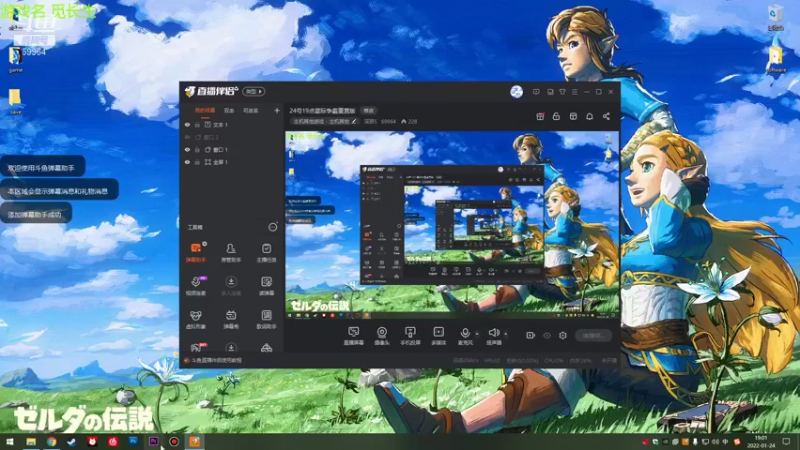Toggle the lock on the 窗口 1 source
800x450 pixels.
pos(197,149)
